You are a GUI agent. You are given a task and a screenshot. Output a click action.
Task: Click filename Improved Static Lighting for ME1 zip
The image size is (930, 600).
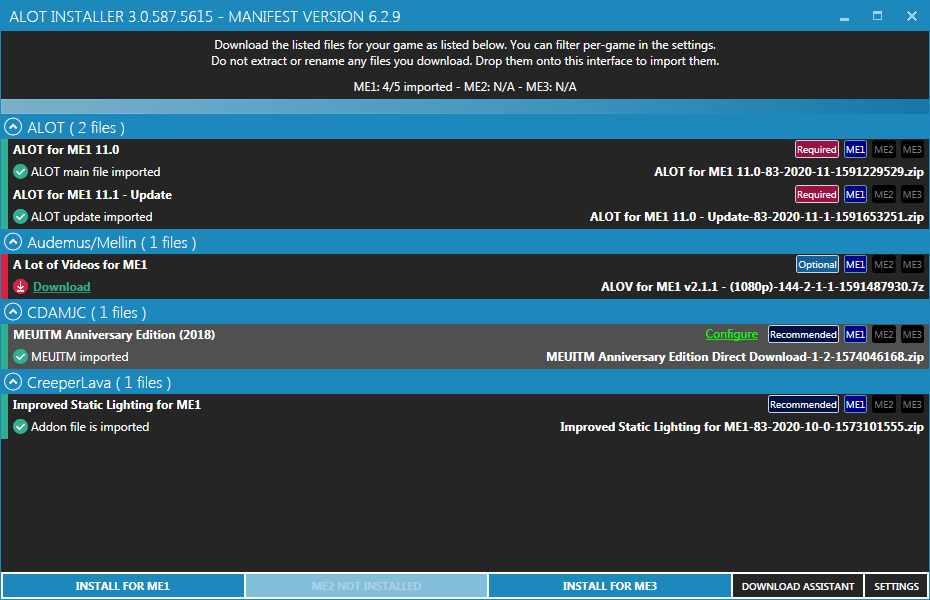pyautogui.click(x=742, y=427)
